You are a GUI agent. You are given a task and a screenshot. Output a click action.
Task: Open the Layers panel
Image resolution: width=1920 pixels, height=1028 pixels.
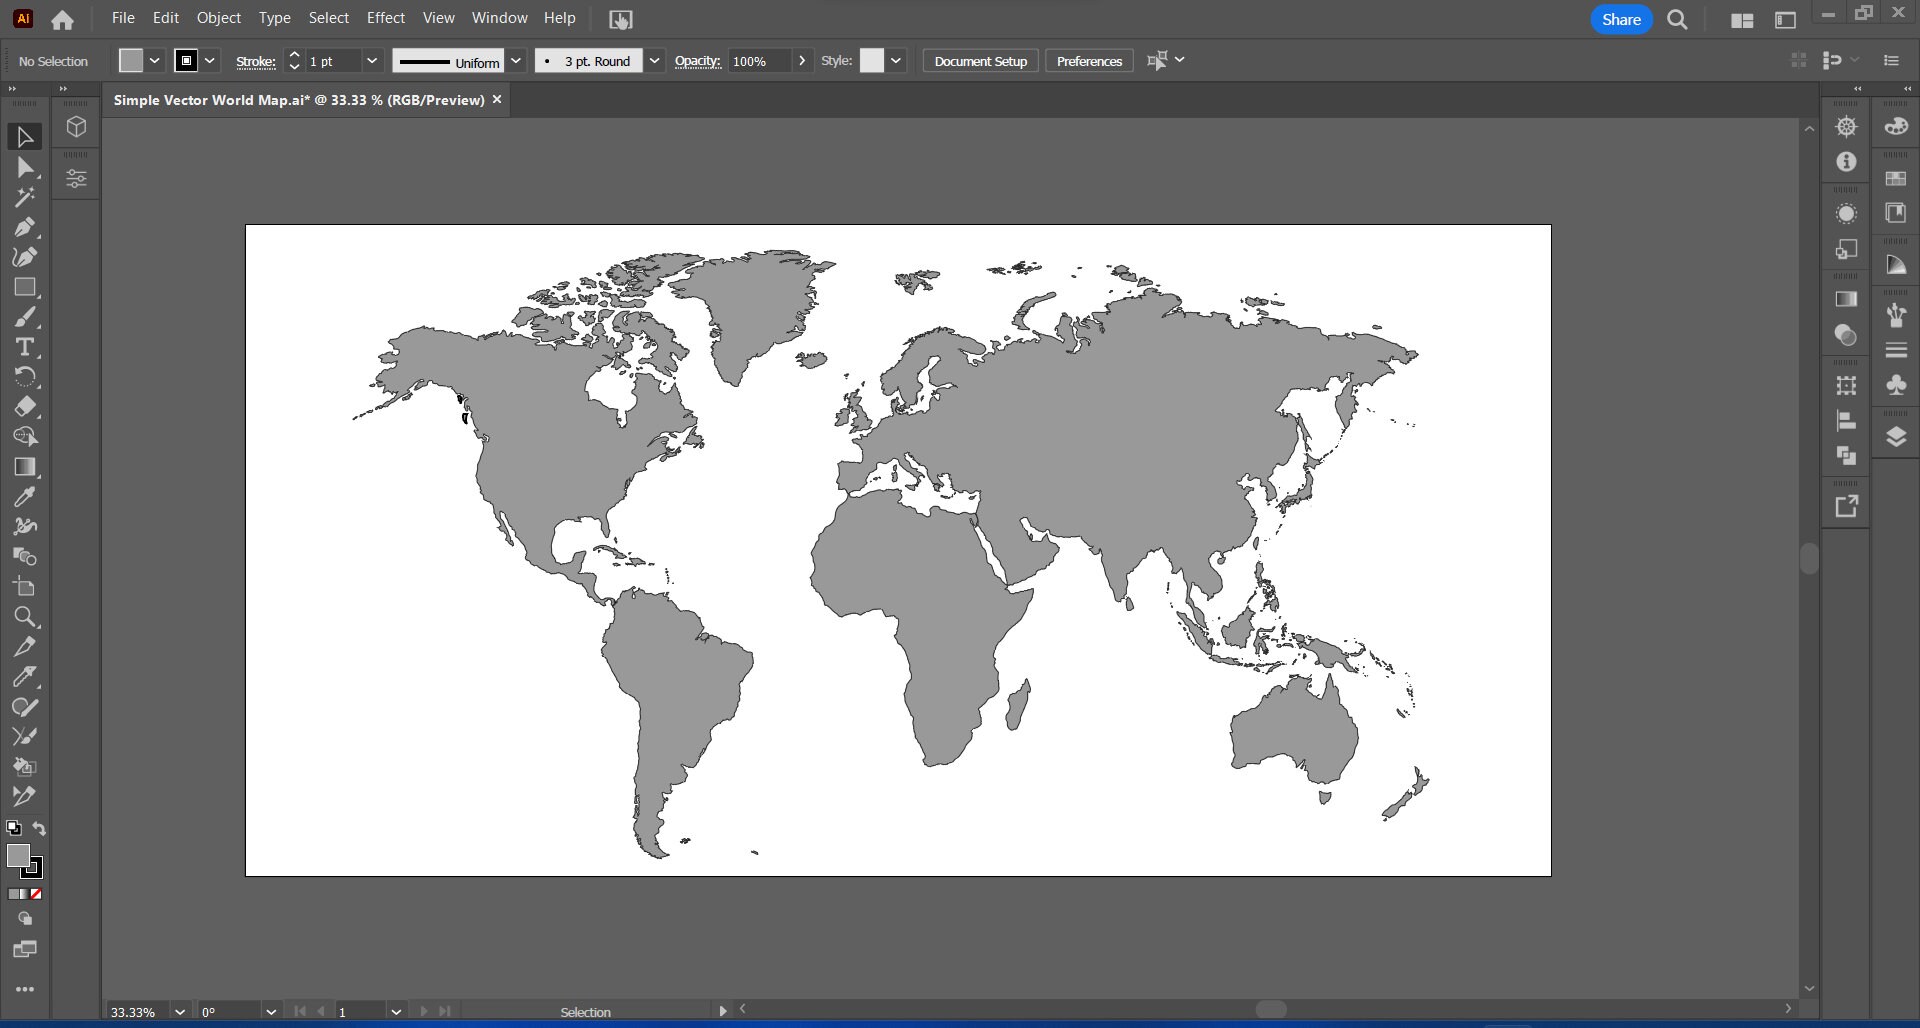point(1896,435)
